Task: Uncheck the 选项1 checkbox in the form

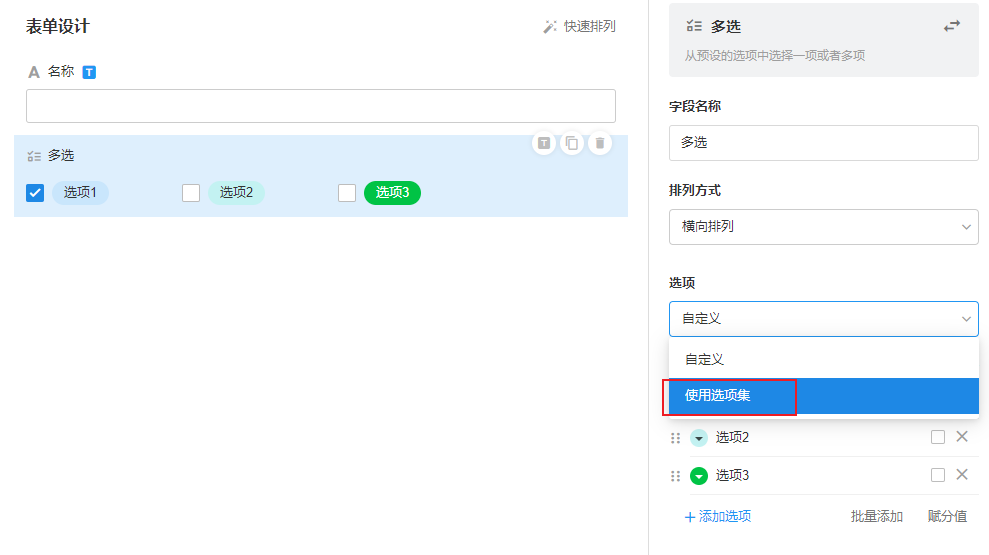Action: point(35,193)
